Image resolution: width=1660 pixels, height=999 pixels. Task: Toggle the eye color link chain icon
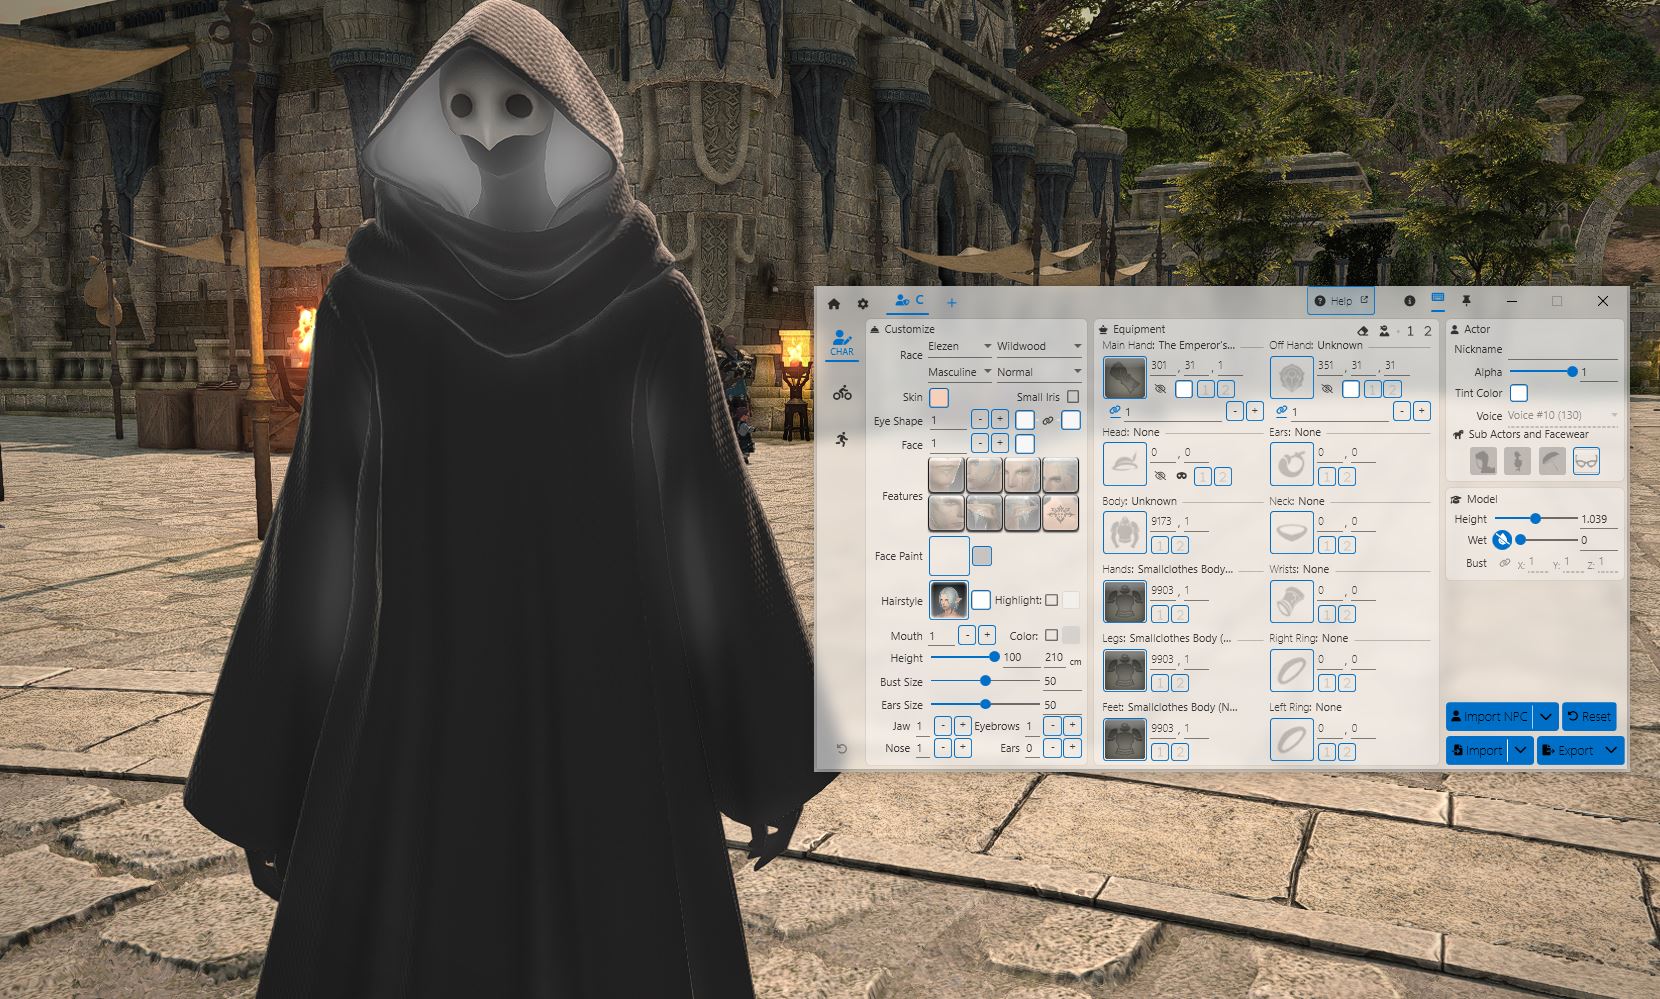(x=1048, y=421)
